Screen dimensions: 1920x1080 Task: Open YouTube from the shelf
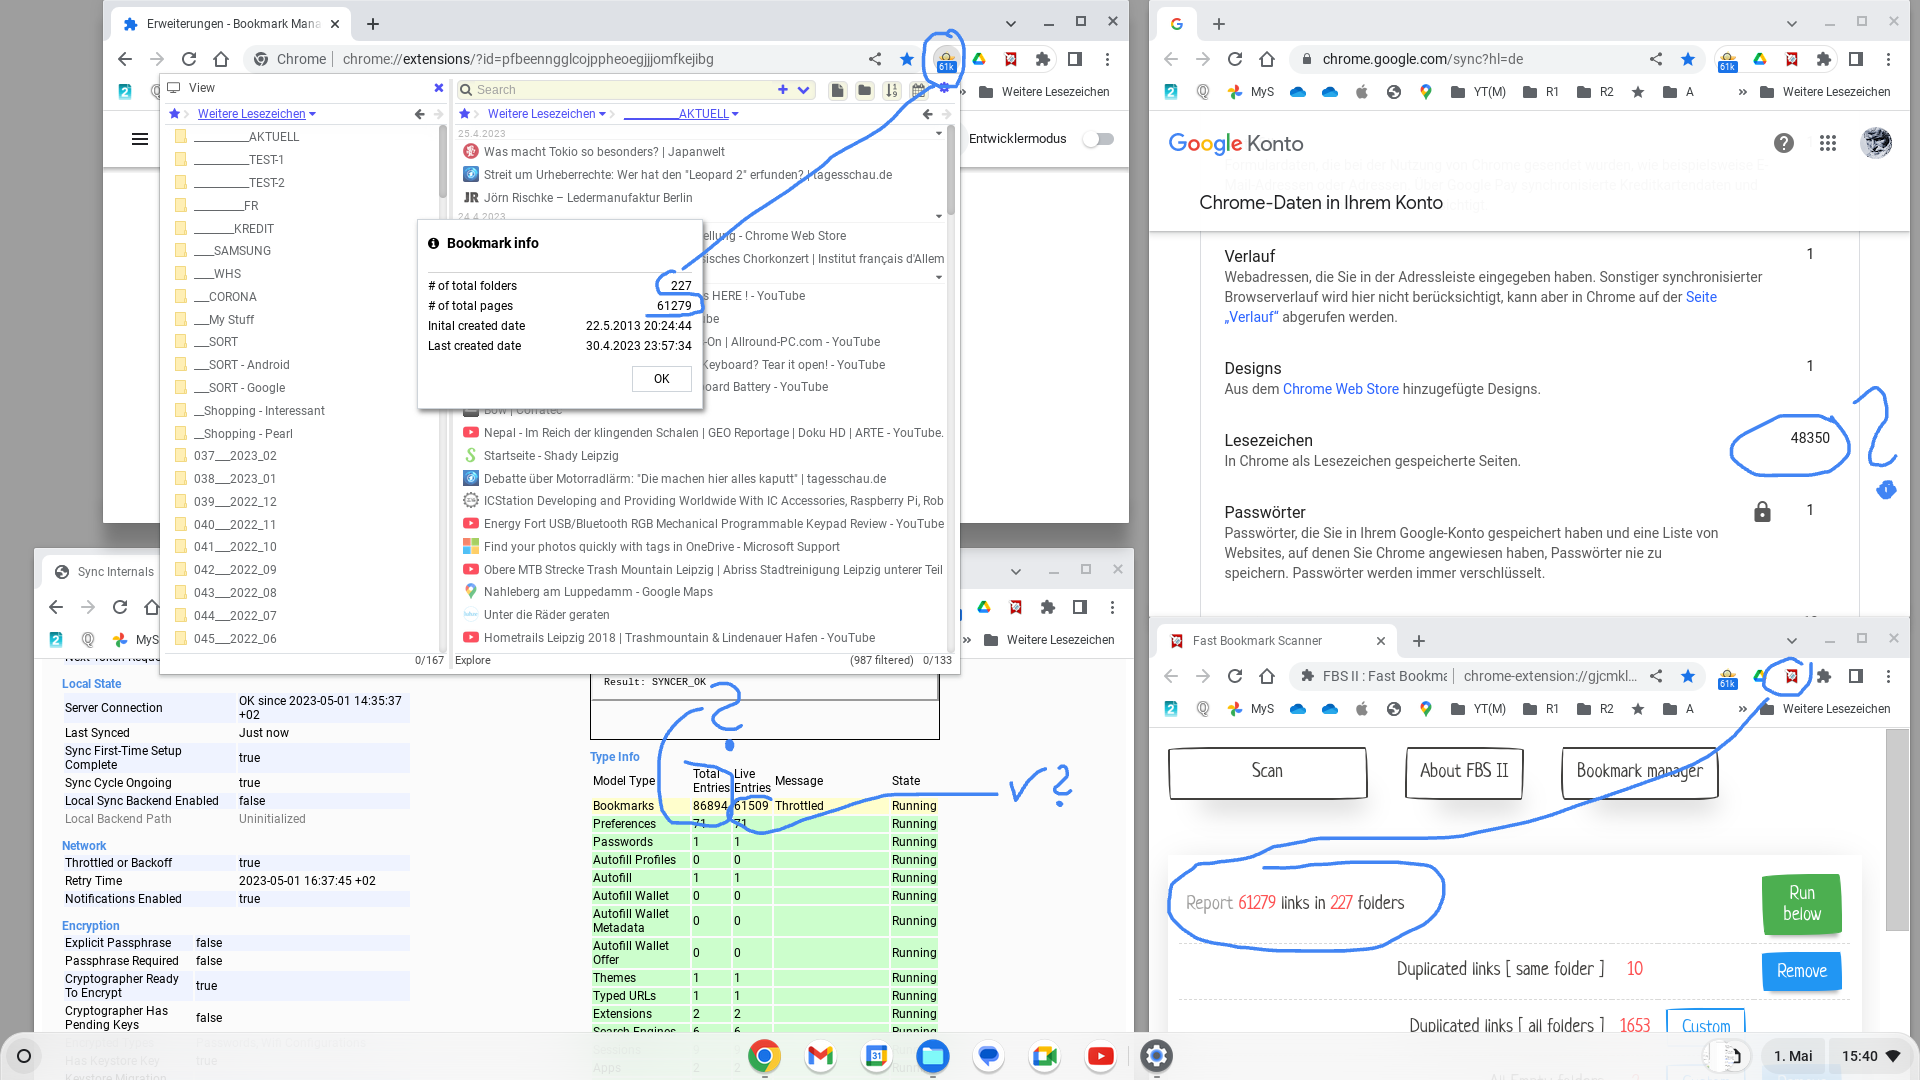click(1100, 1056)
